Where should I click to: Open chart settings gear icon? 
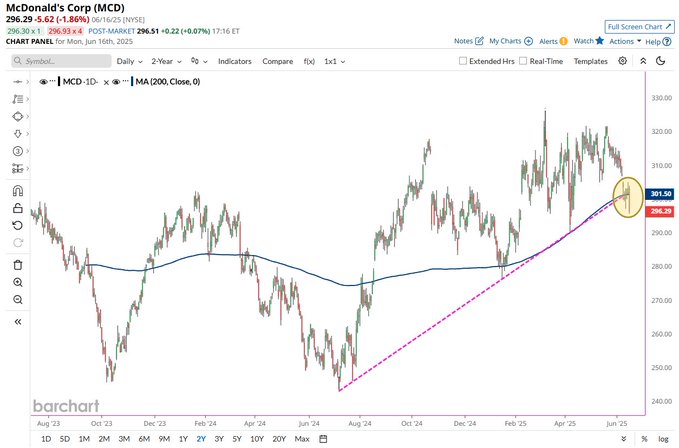[x=622, y=61]
